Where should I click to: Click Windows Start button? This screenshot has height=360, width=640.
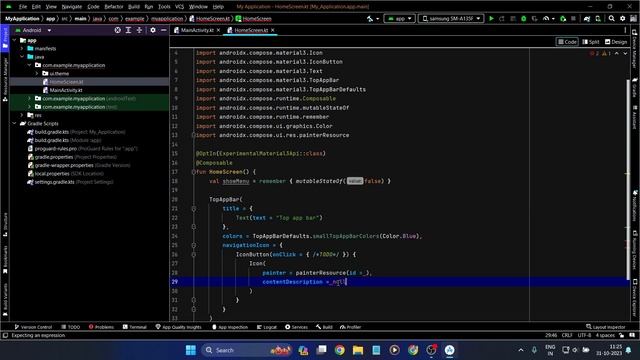[191, 350]
